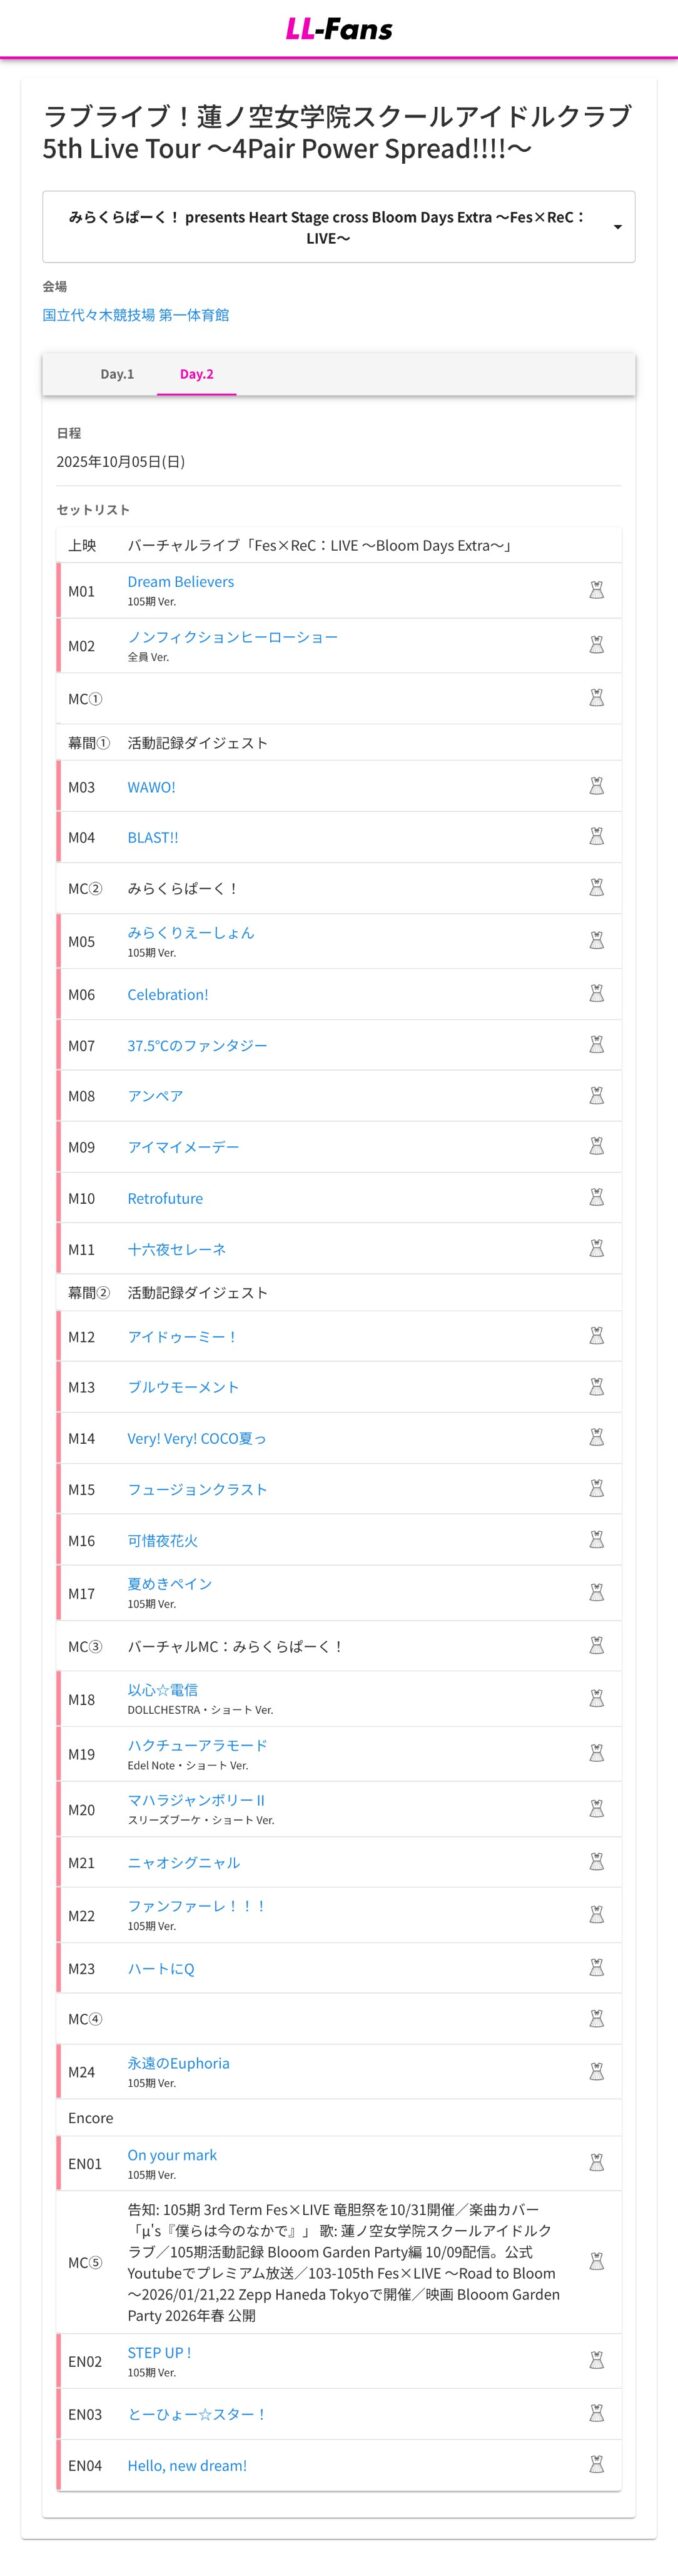Click costume icon on the 永遠のEuphoria row
This screenshot has height=2560, width=678.
click(x=596, y=2071)
